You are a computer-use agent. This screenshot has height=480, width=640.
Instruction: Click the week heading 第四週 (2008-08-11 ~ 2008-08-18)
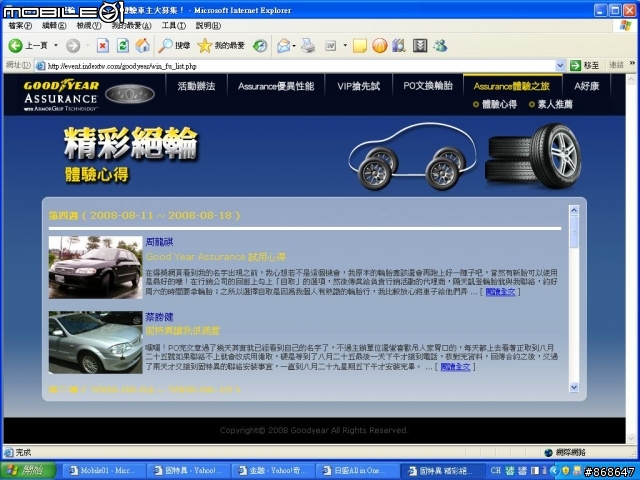pyautogui.click(x=144, y=216)
